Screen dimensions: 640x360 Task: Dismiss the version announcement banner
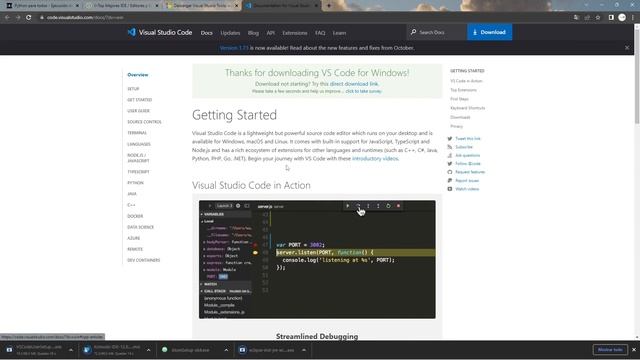tap(627, 48)
